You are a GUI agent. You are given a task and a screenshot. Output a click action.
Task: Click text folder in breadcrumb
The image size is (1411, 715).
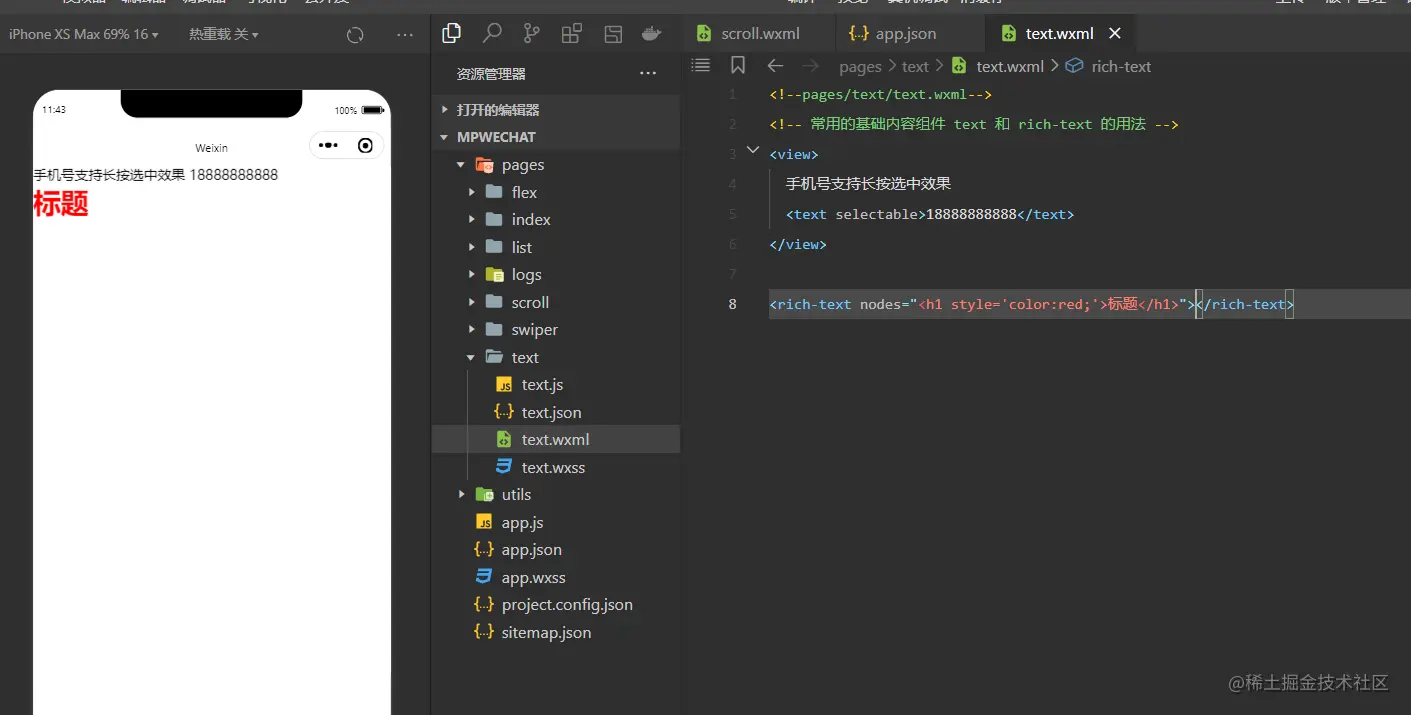pyautogui.click(x=915, y=66)
